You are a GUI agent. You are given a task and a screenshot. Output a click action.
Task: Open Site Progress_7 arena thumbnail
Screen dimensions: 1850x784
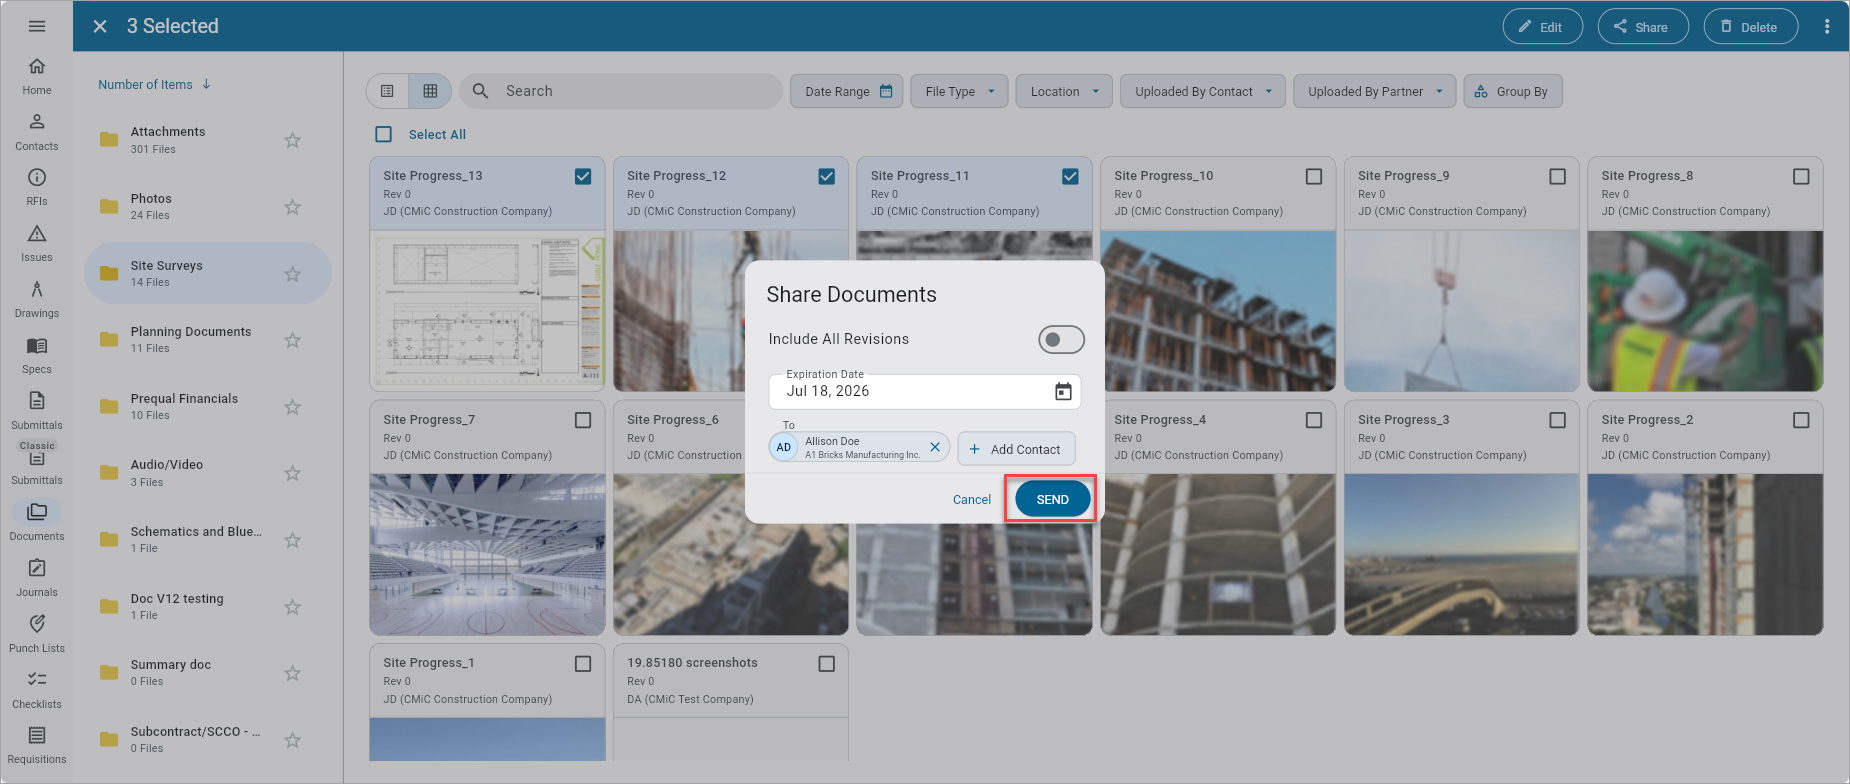(x=487, y=555)
